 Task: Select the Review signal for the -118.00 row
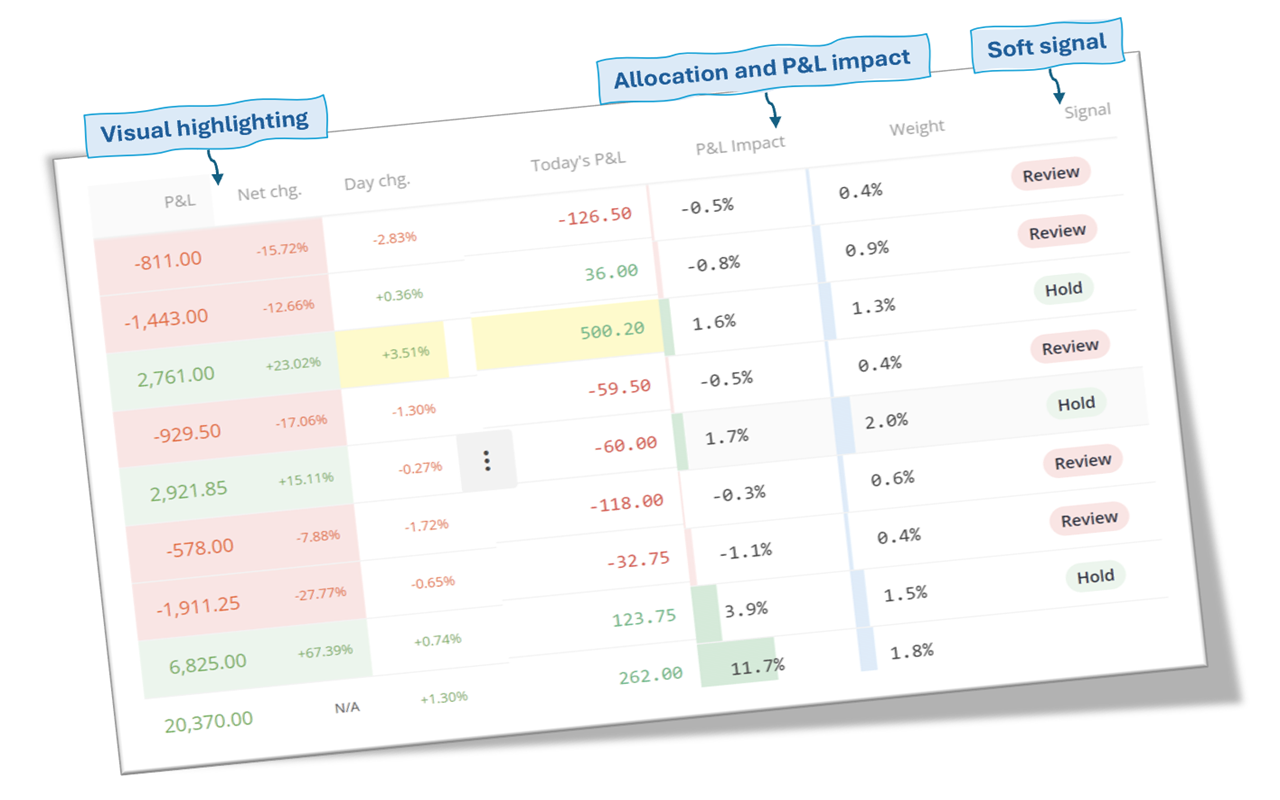(x=1084, y=461)
